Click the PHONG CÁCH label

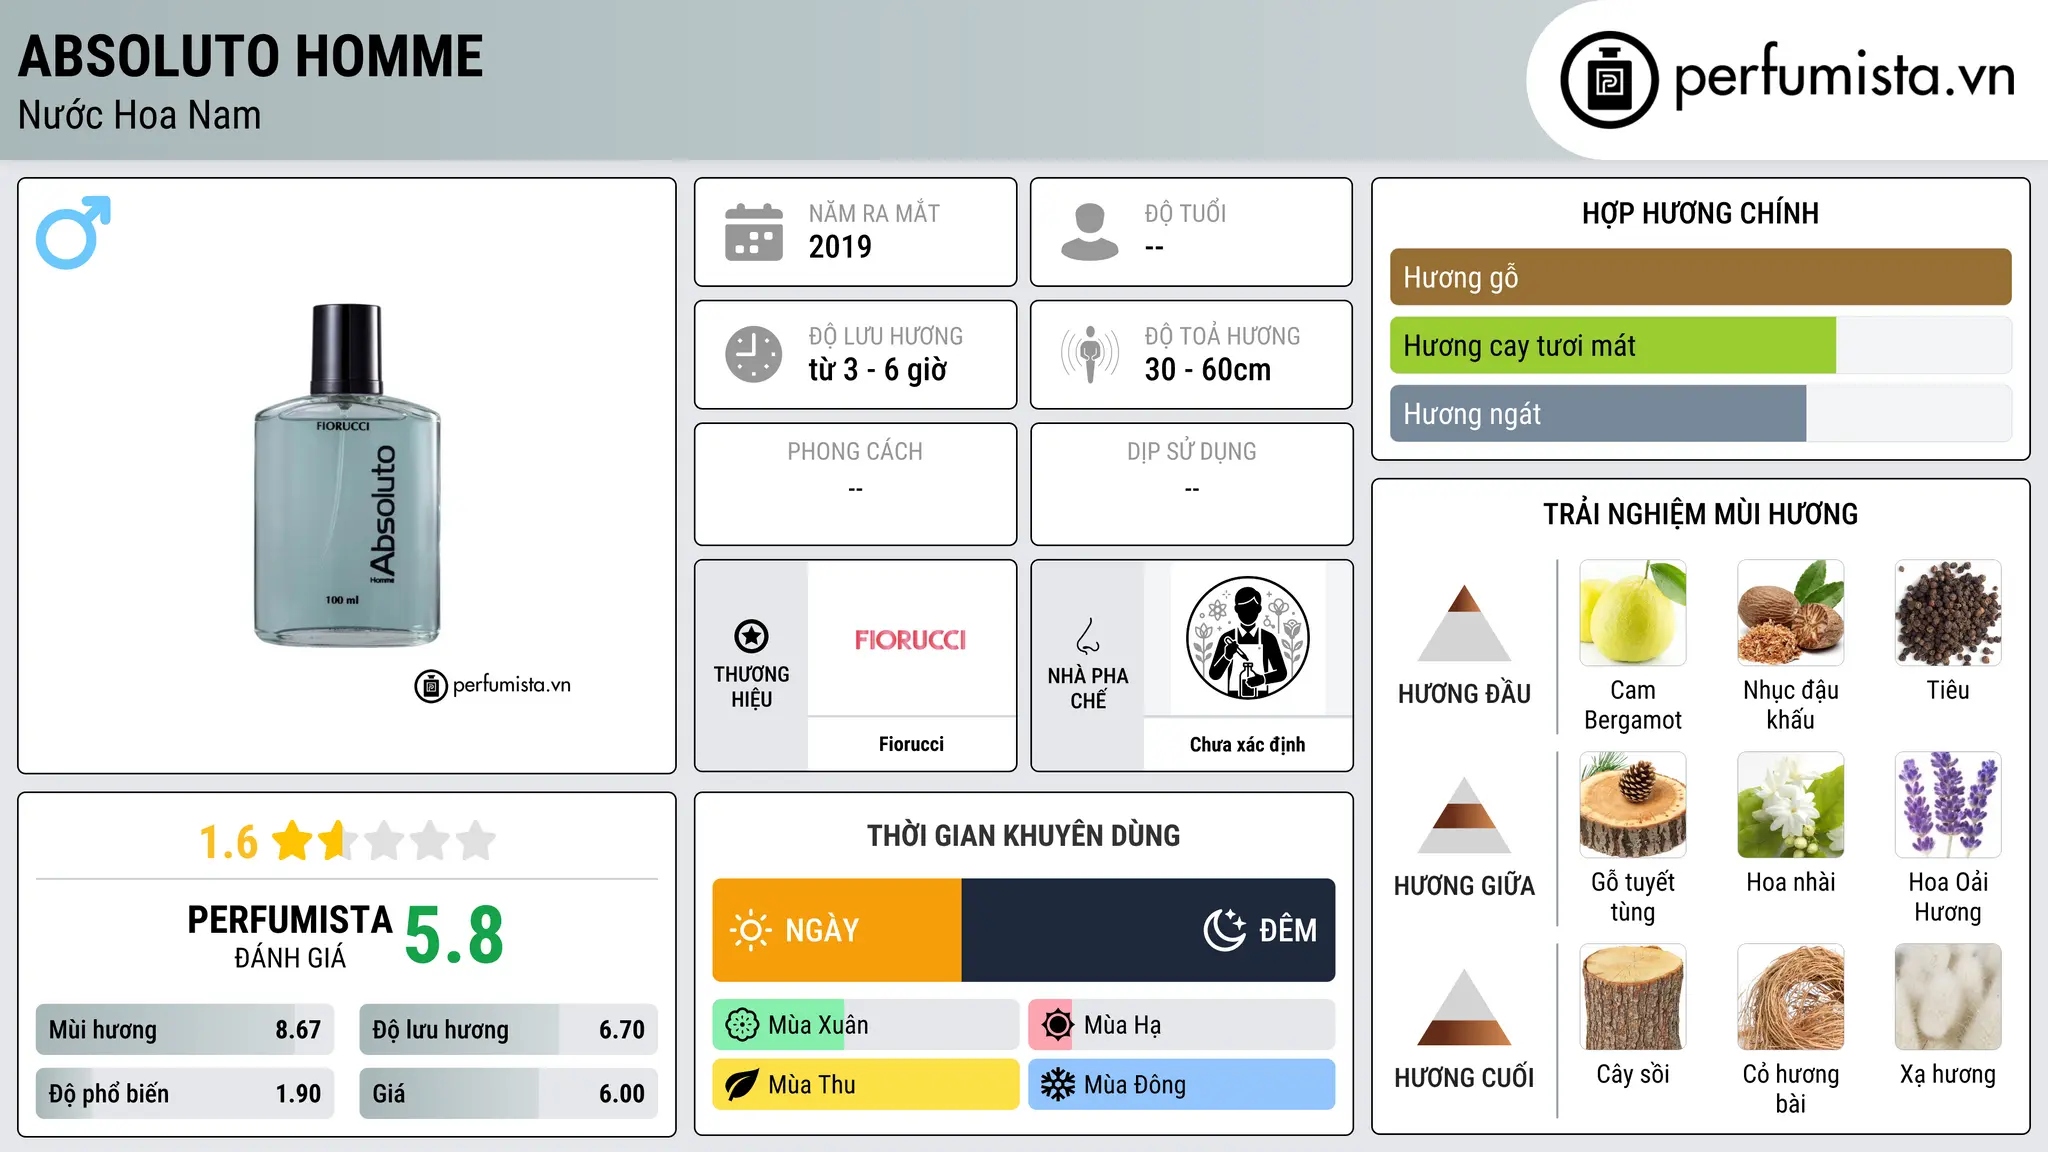point(855,452)
